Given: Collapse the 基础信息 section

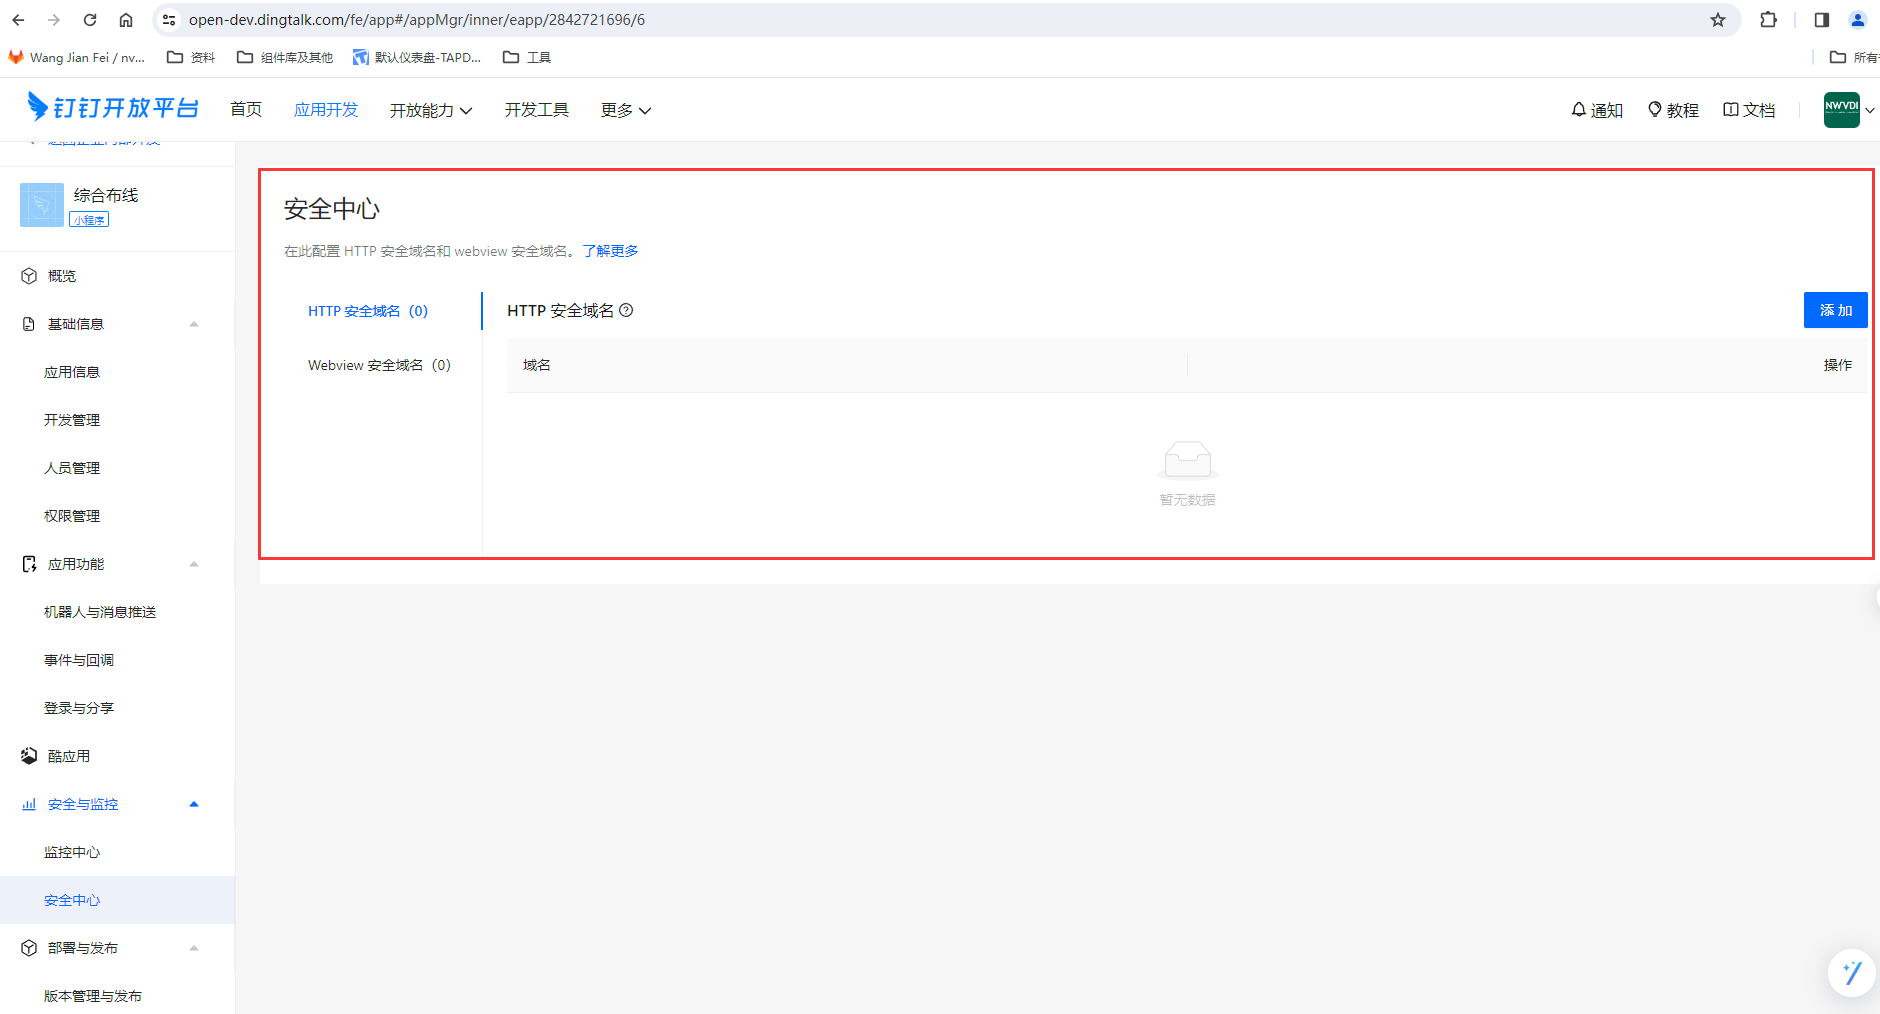Looking at the screenshot, I should pos(194,324).
